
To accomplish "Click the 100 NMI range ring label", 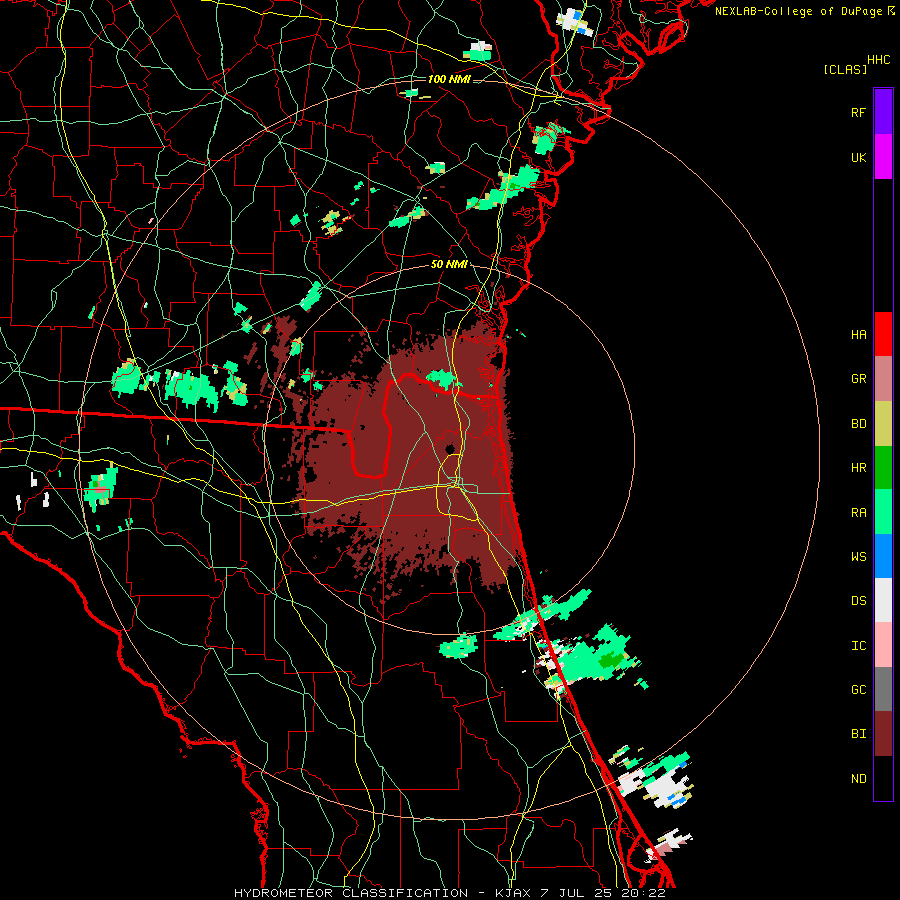I will coord(449,79).
